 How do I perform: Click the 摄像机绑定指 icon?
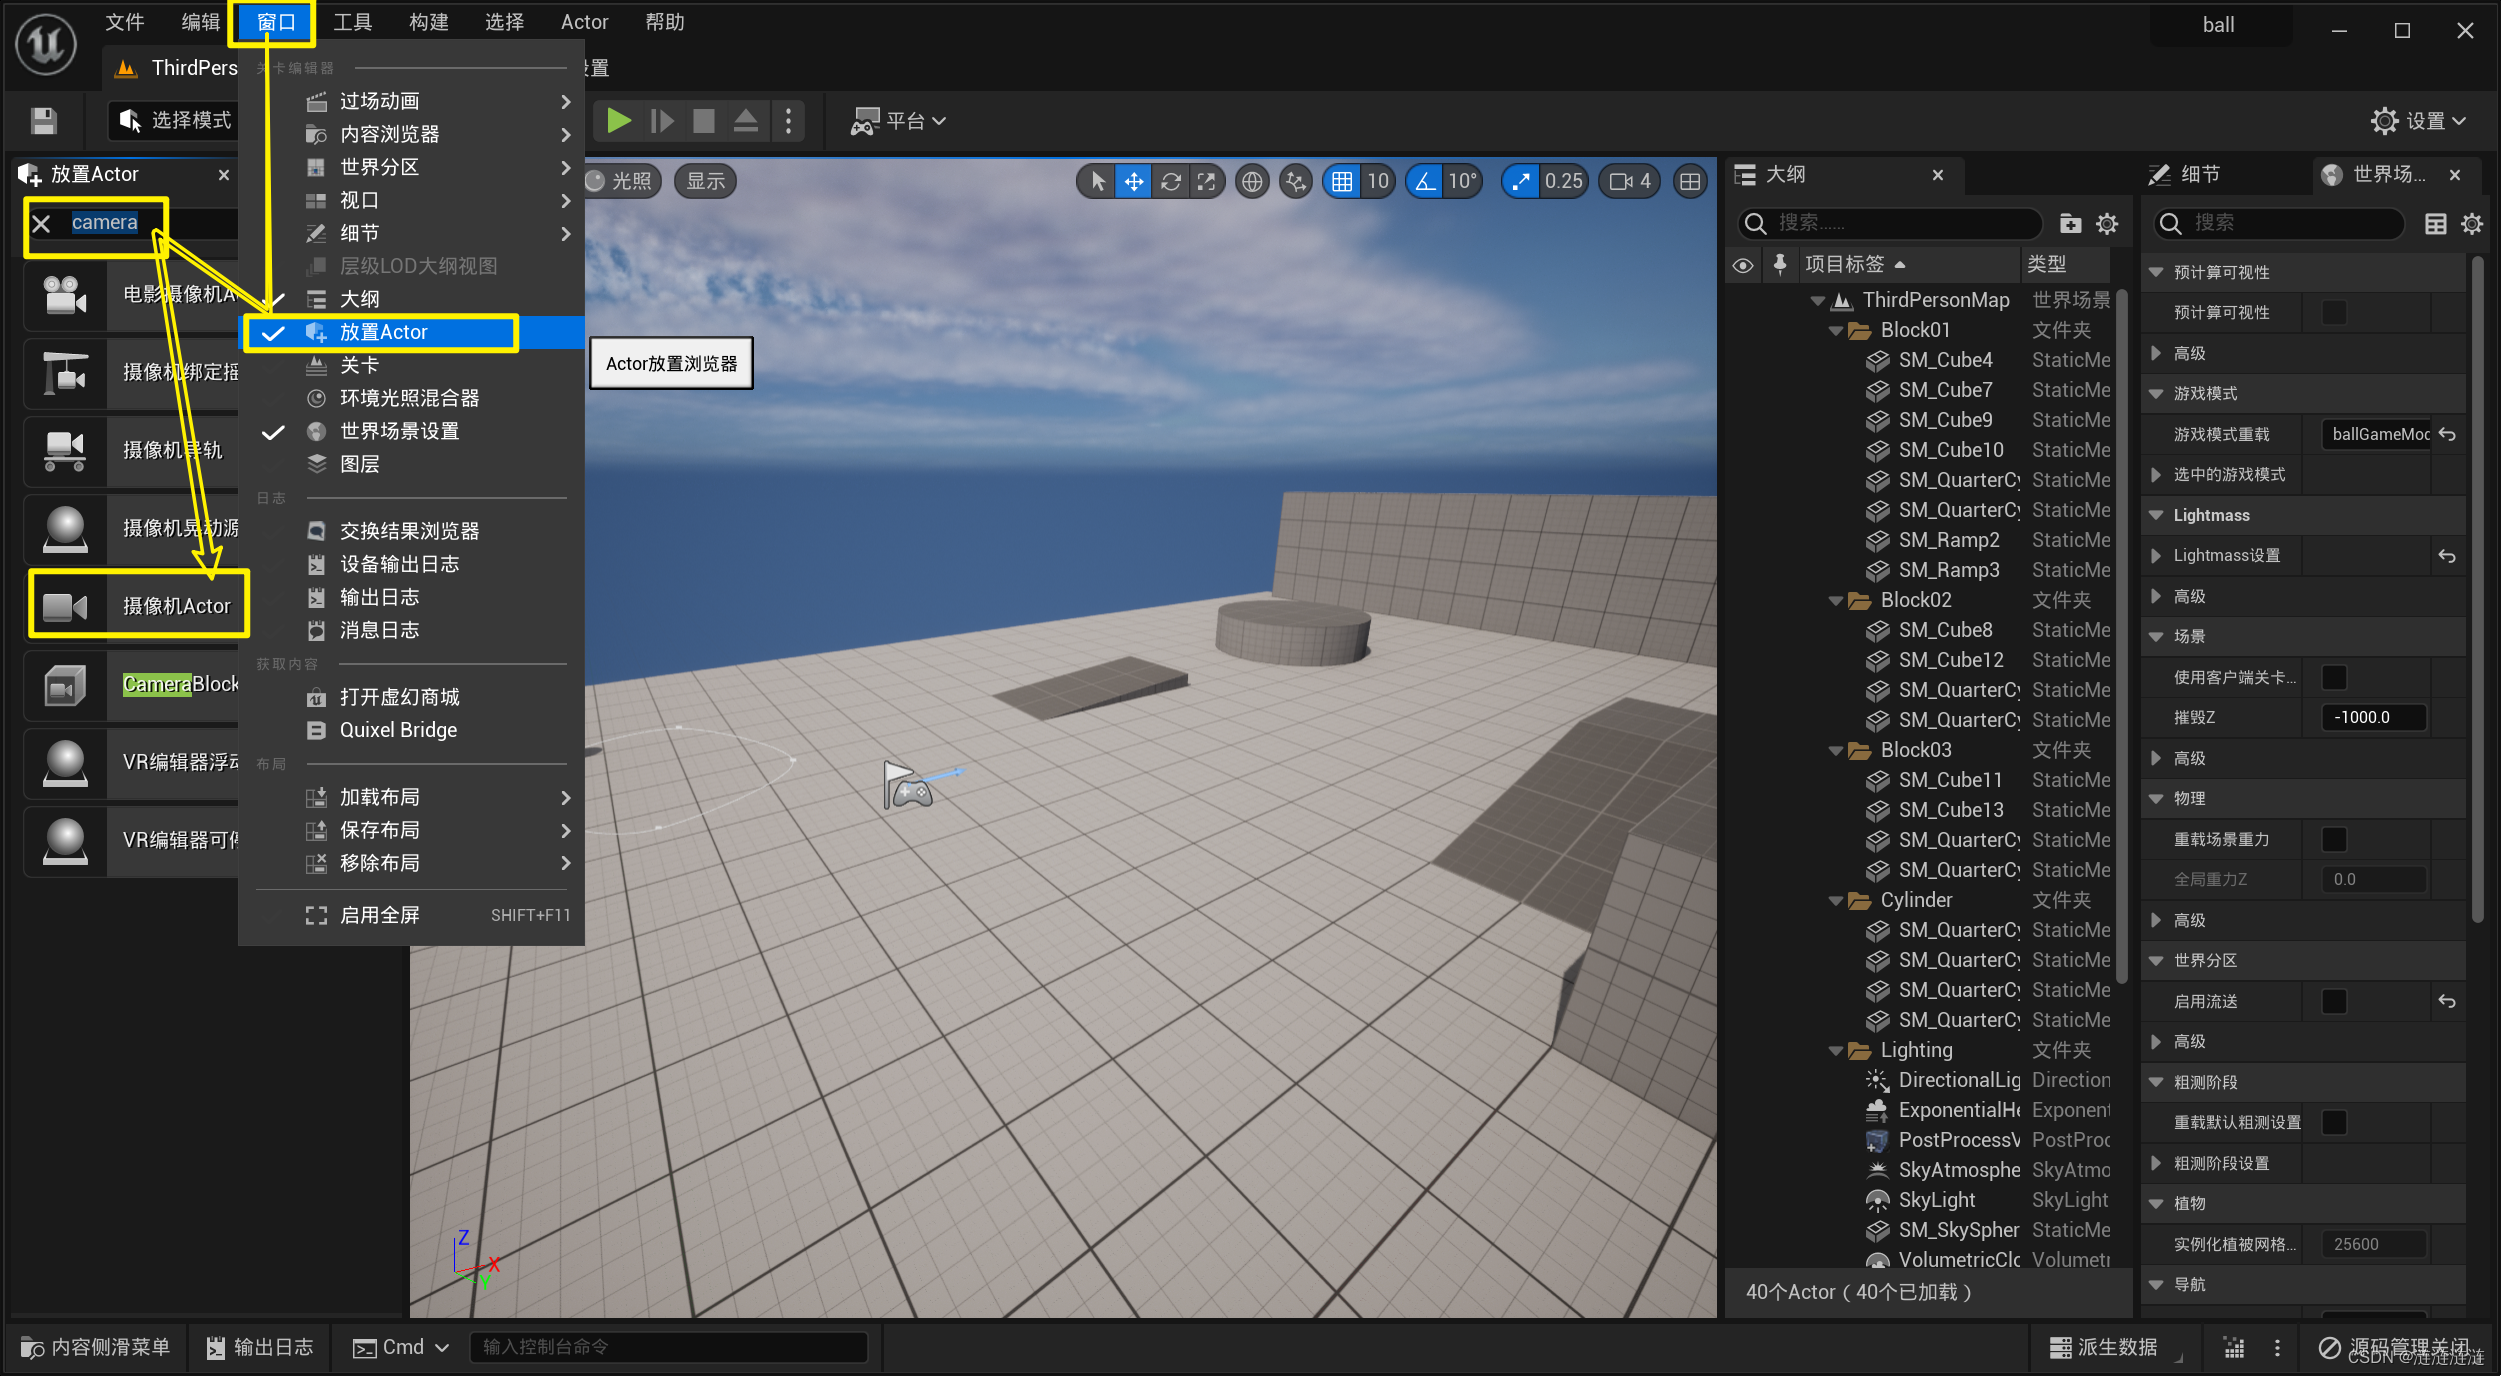point(63,371)
